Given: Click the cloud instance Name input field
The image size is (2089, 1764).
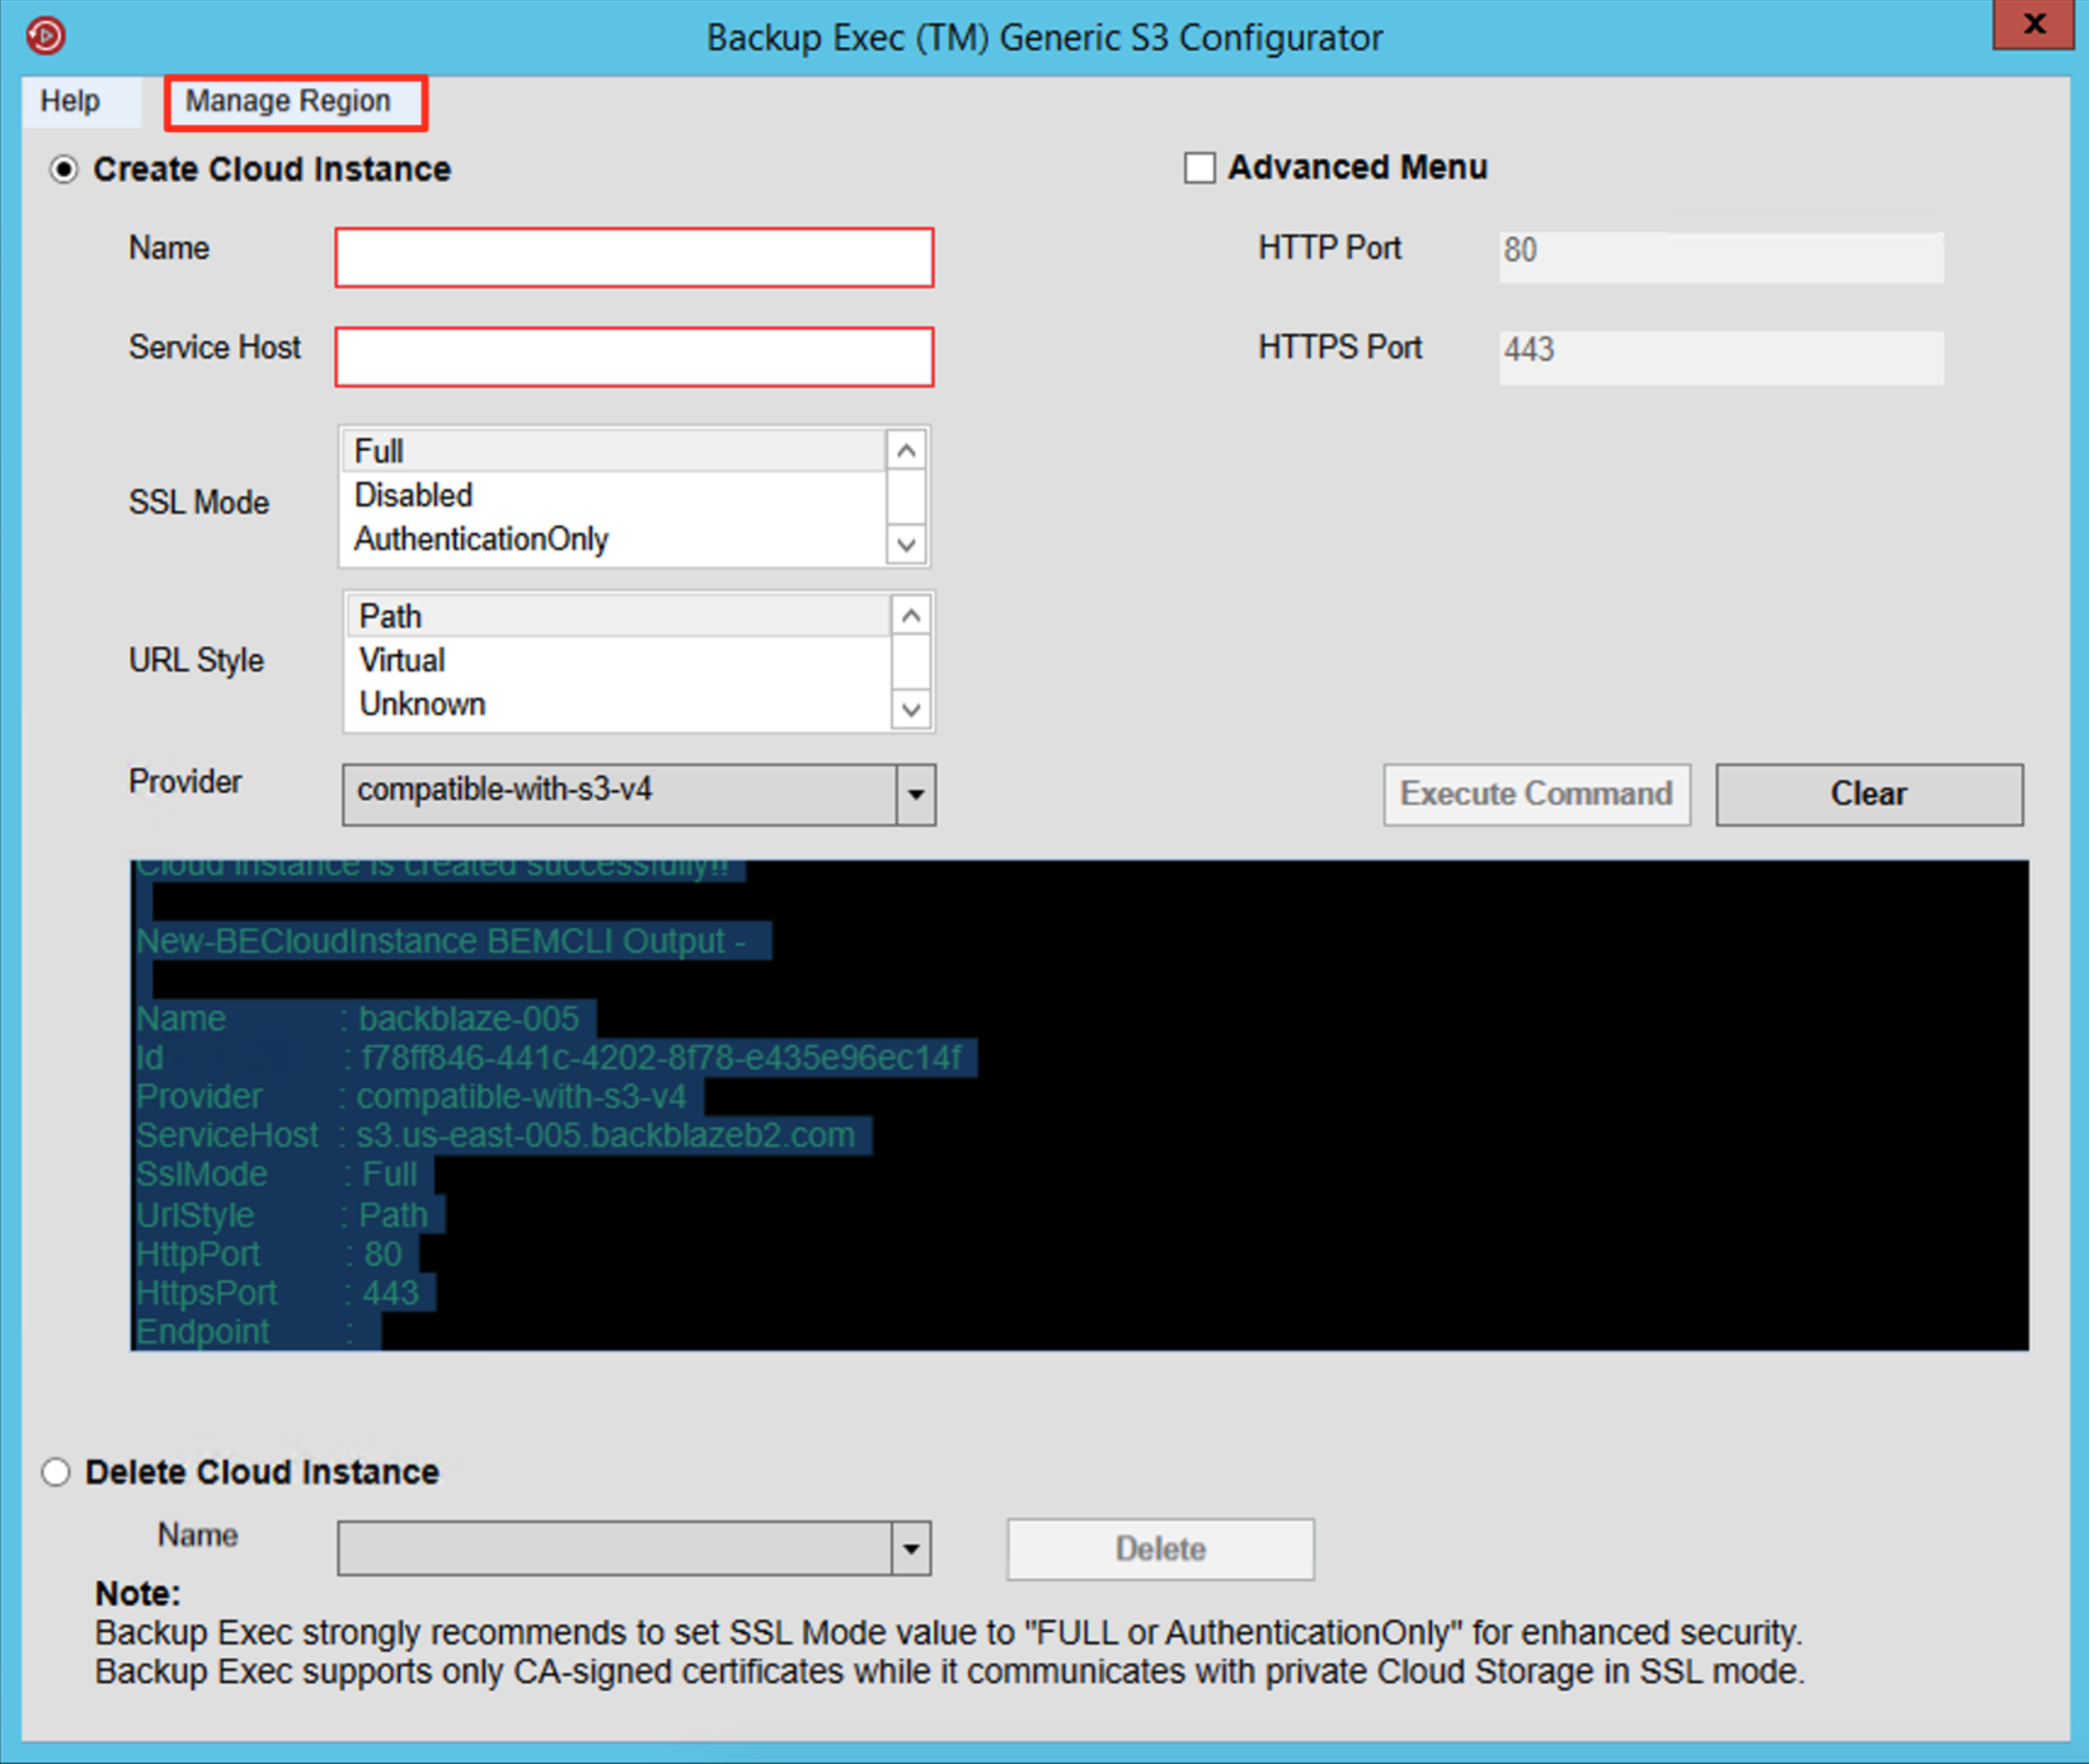Looking at the screenshot, I should [x=634, y=258].
